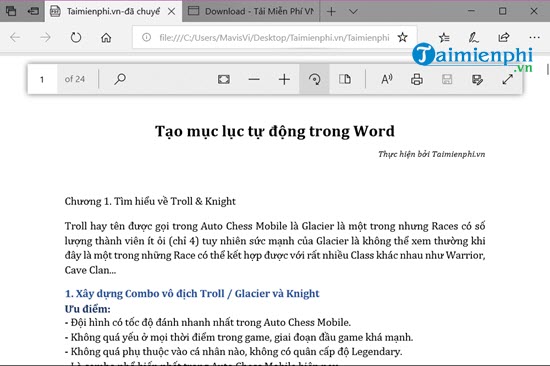Image resolution: width=550 pixels, height=366 pixels.
Task: Start Read aloud for the PDF
Action: point(387,79)
